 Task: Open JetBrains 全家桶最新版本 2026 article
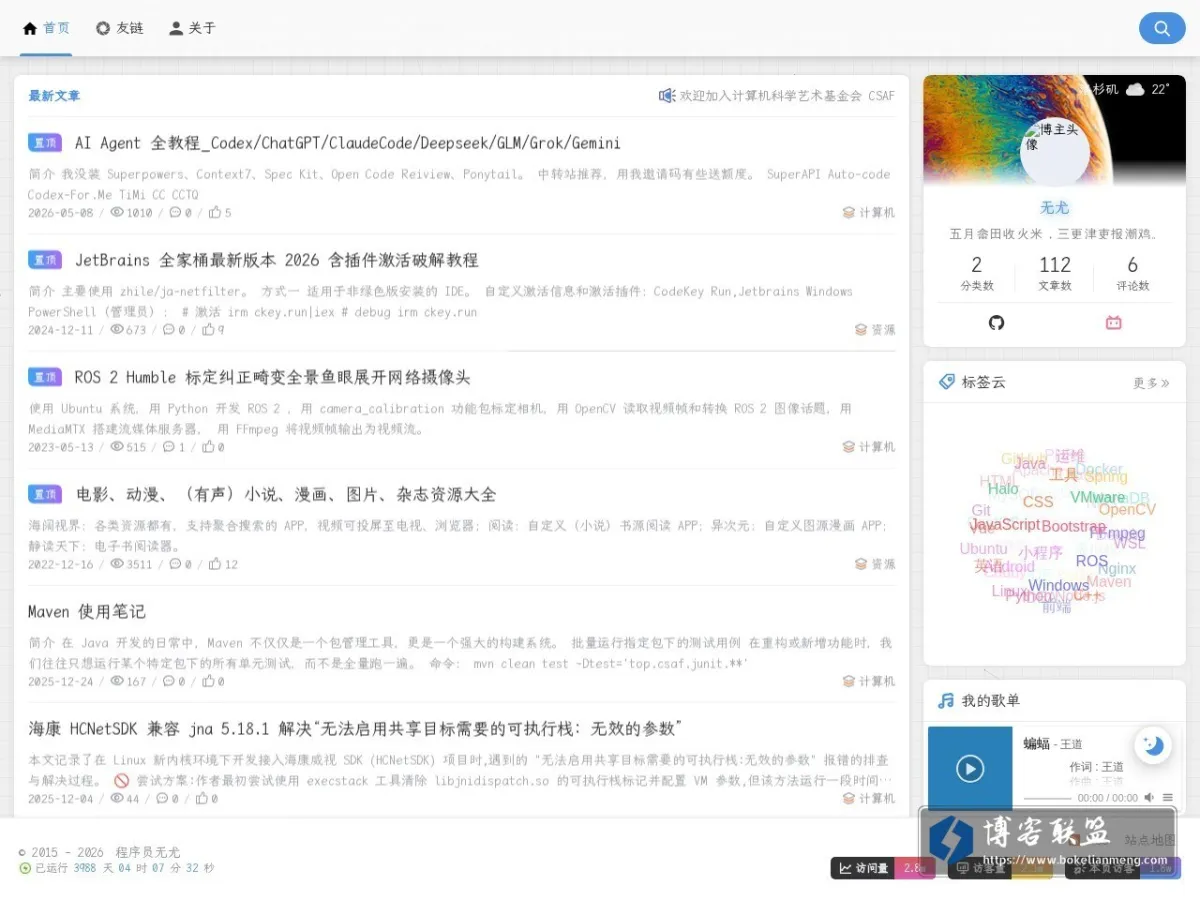[276, 260]
